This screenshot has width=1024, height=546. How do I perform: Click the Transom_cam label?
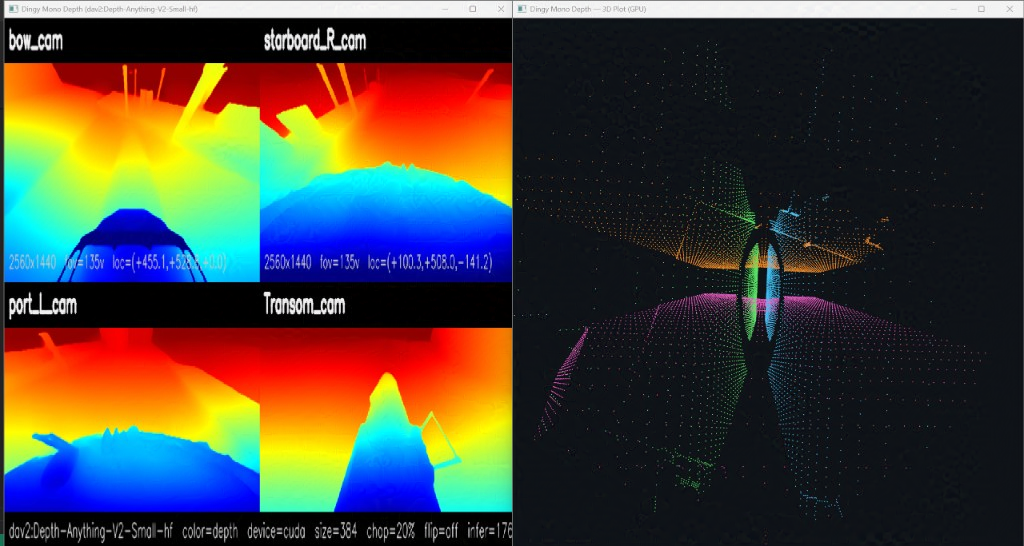(x=304, y=305)
